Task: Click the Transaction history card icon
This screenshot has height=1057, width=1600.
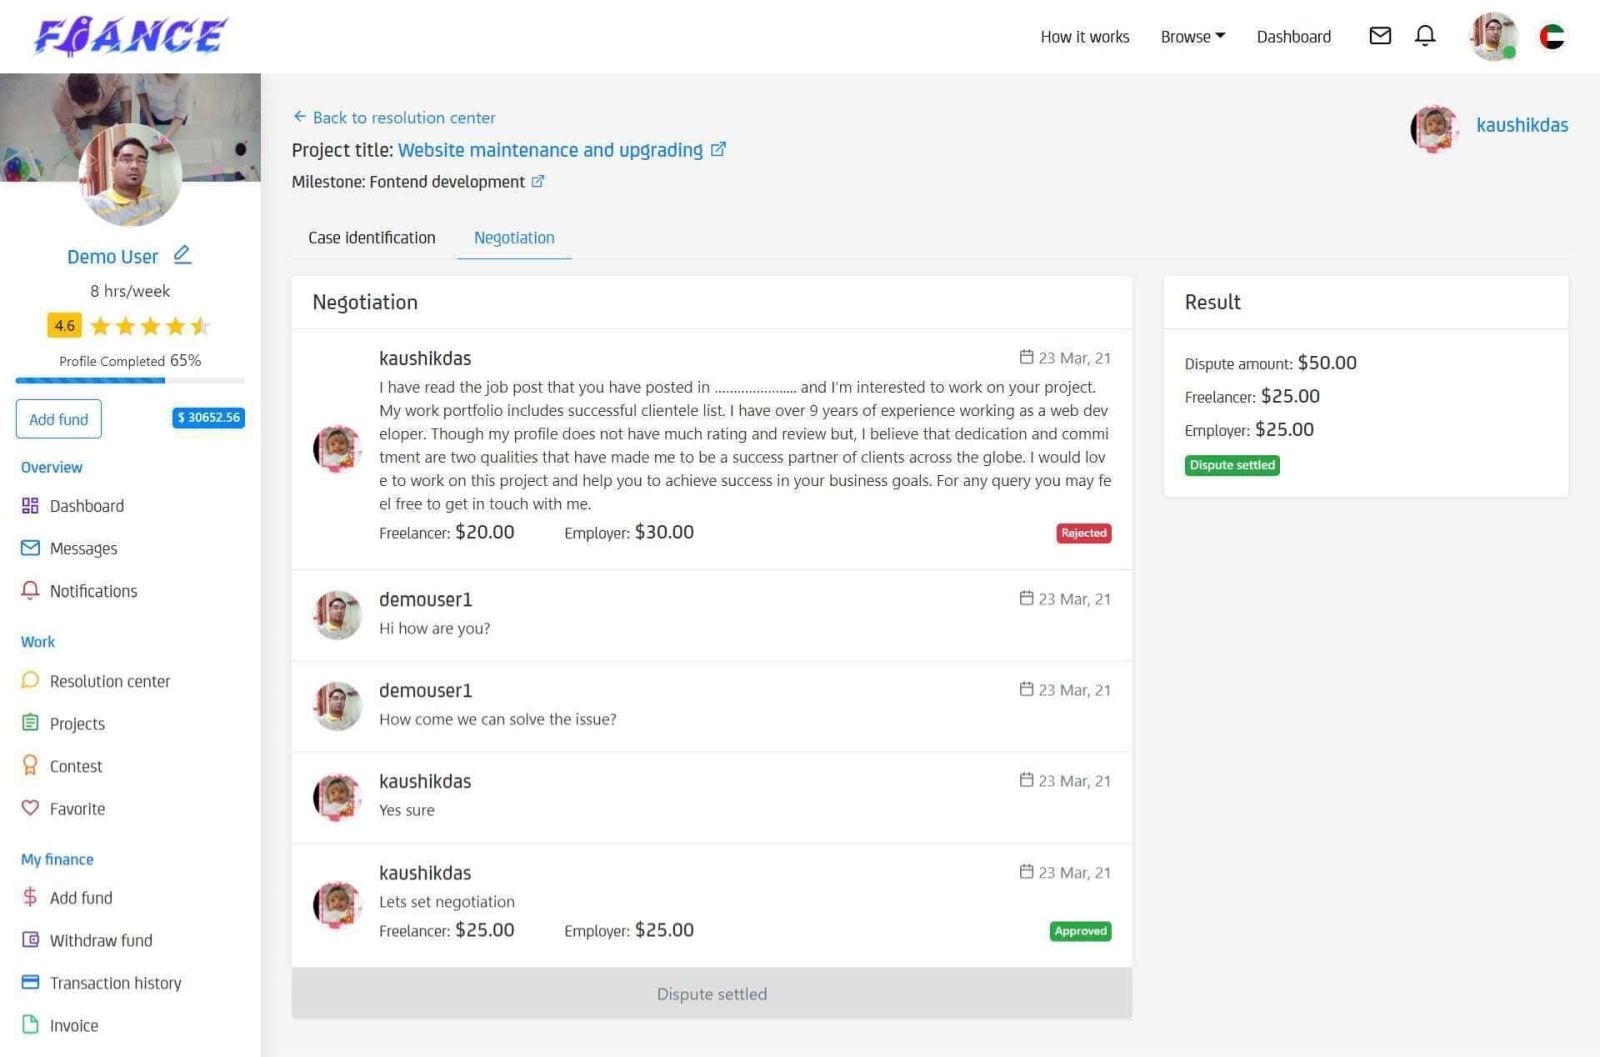Action: 30,982
